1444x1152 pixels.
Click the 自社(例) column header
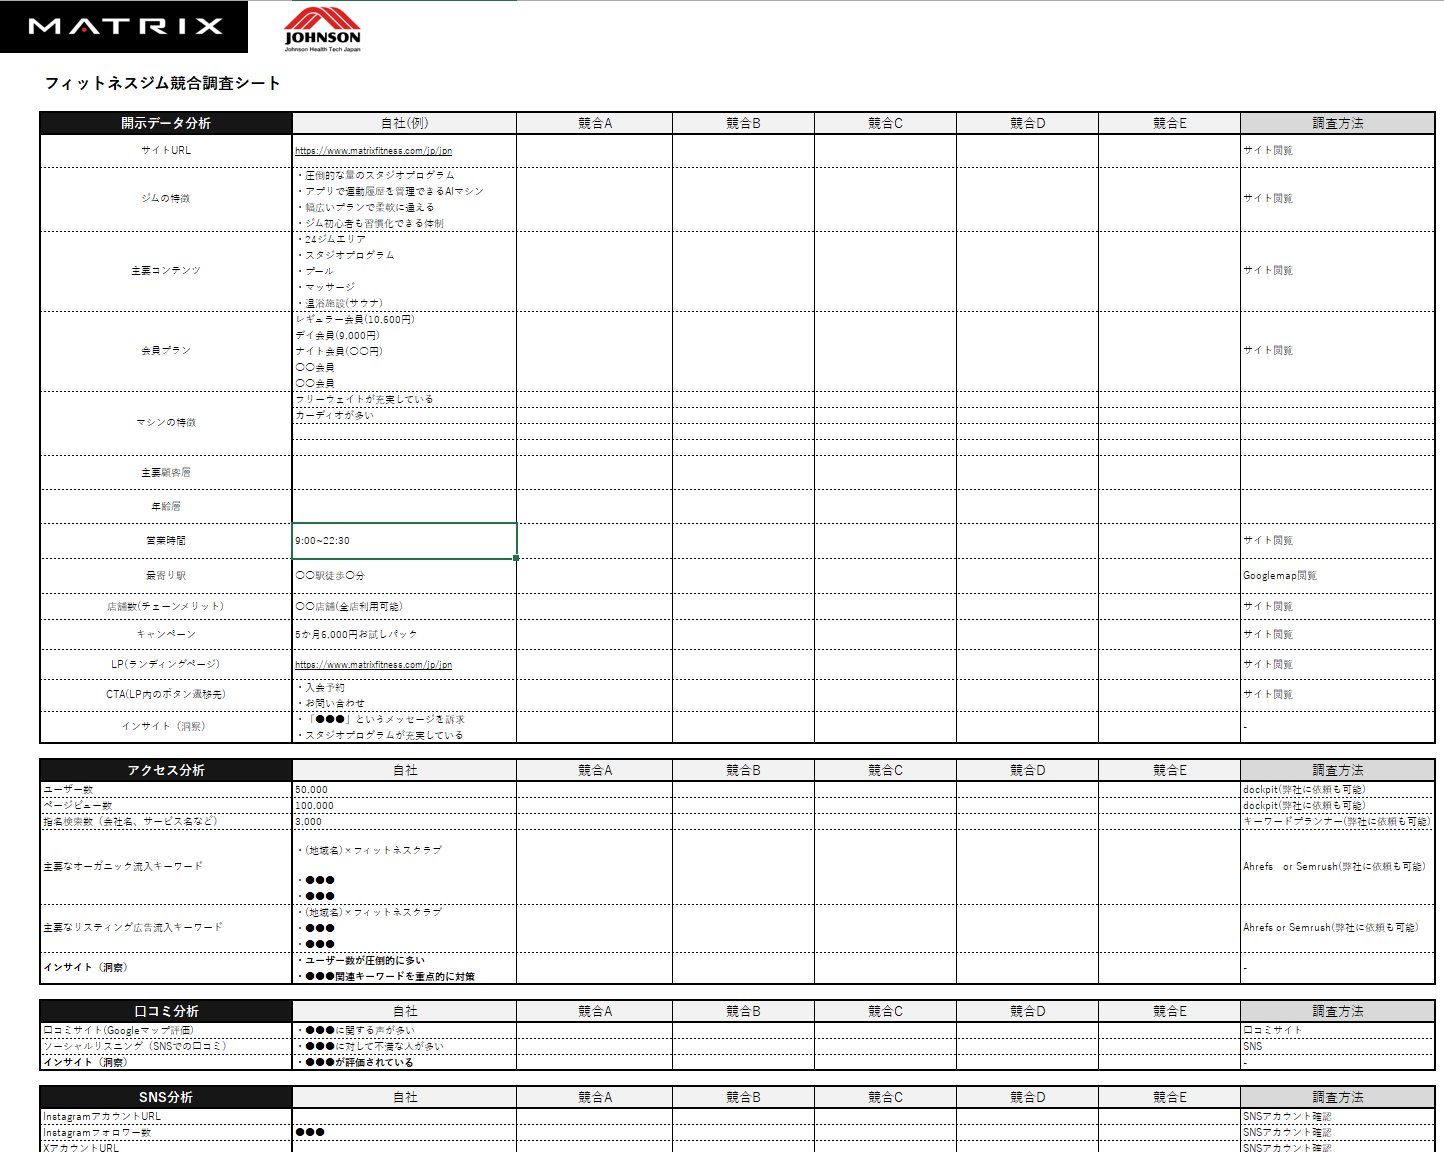click(x=404, y=123)
